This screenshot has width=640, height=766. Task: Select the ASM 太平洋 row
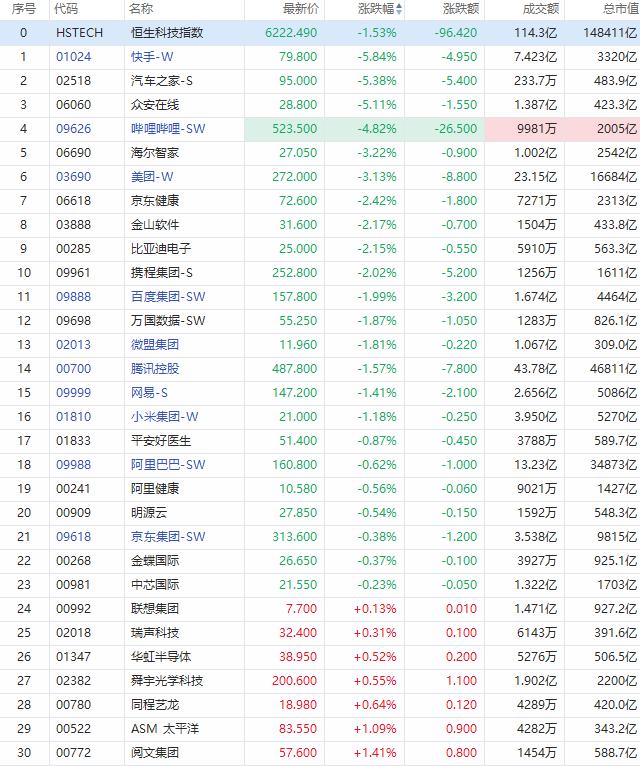point(320,728)
